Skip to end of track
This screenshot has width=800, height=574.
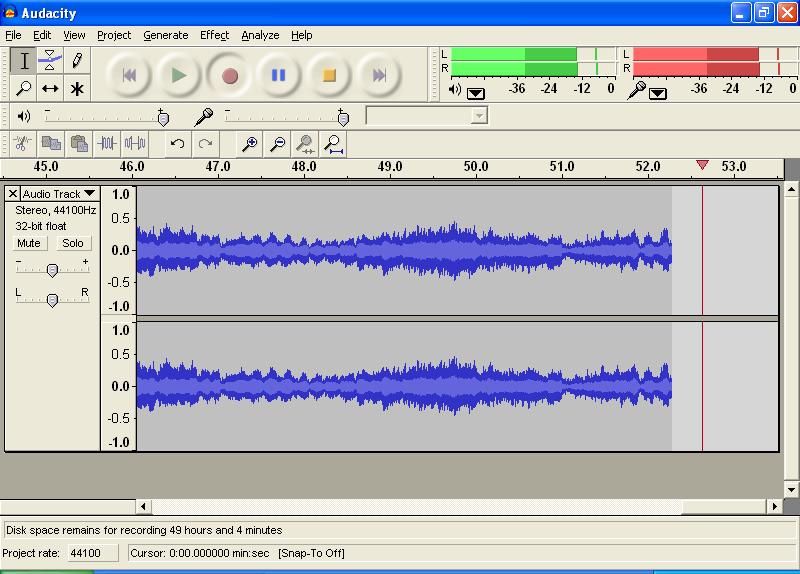tap(379, 76)
